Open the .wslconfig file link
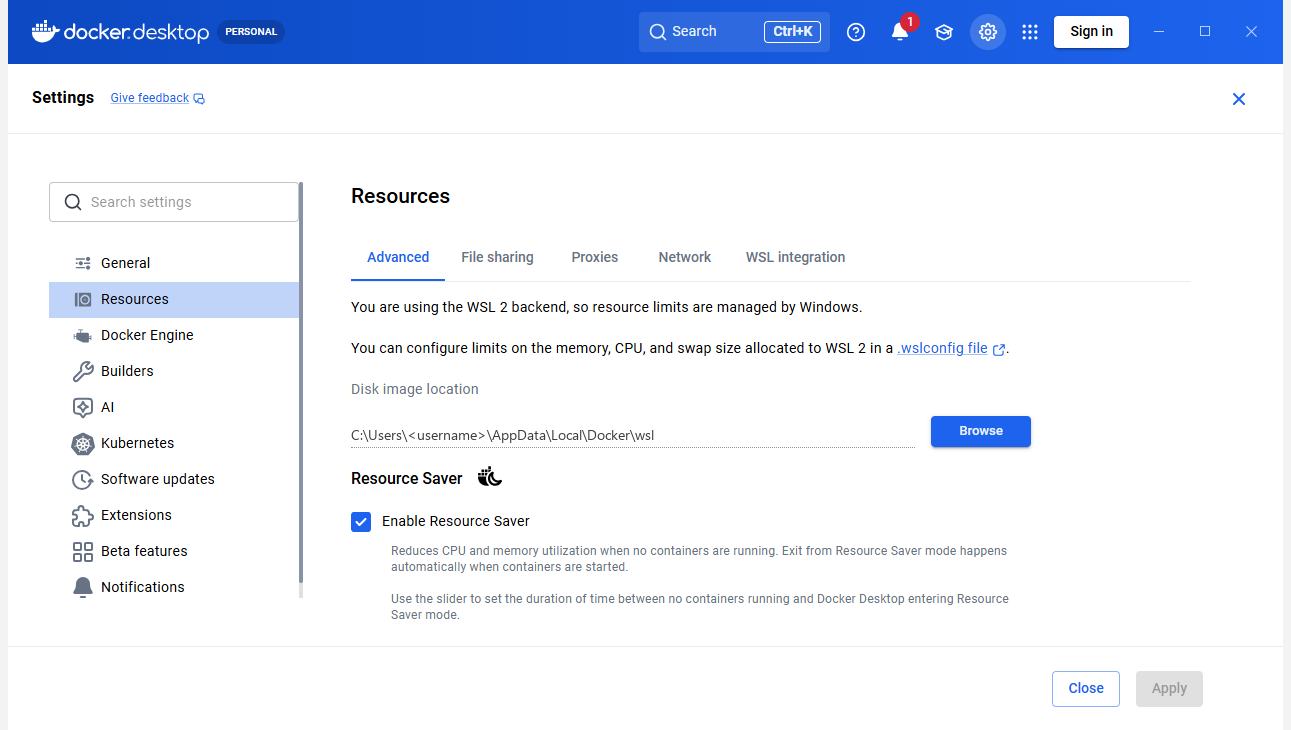This screenshot has width=1291, height=730. [x=942, y=349]
